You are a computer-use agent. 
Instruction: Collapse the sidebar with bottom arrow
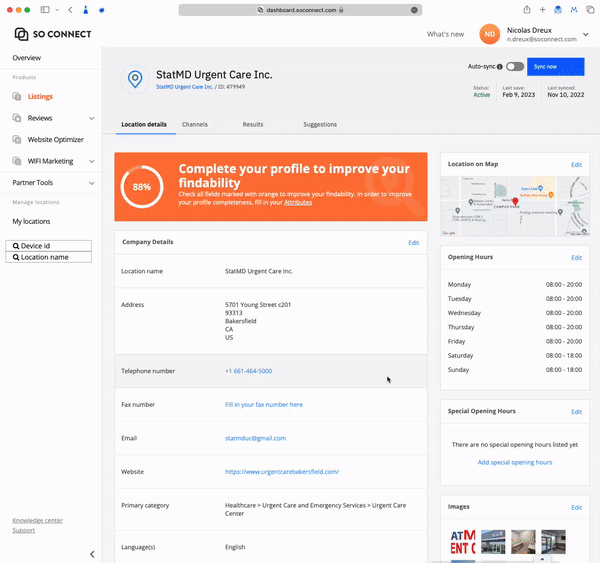pyautogui.click(x=92, y=554)
